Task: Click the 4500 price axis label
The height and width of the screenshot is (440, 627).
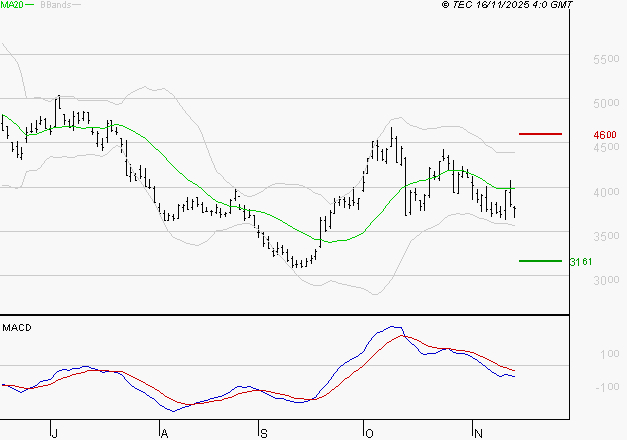Action: [606, 147]
